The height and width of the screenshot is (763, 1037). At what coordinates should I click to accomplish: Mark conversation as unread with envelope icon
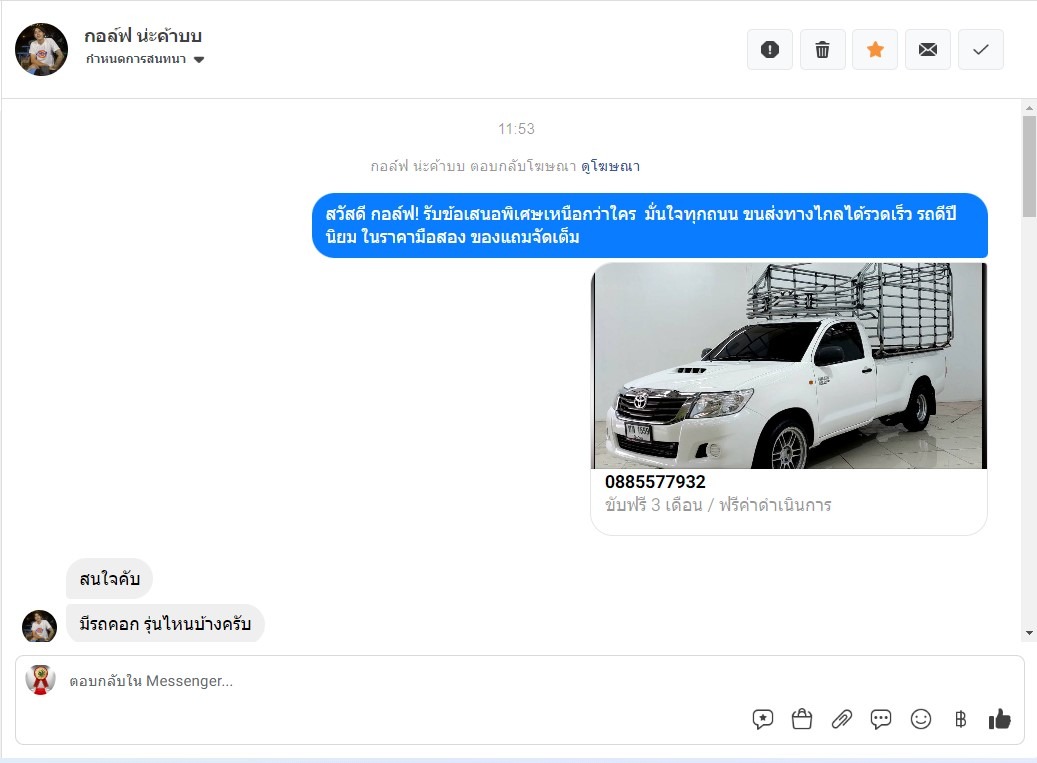(928, 50)
